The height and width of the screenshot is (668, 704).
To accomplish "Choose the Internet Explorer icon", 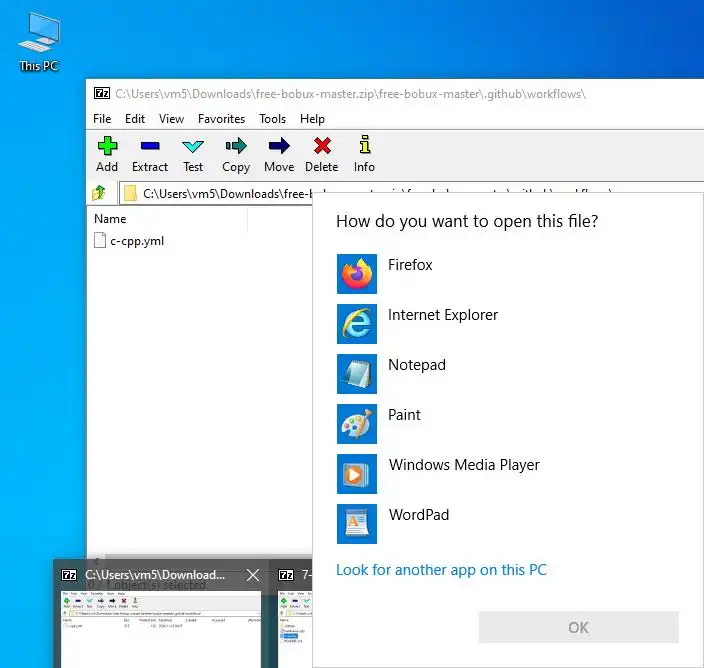I will point(356,324).
